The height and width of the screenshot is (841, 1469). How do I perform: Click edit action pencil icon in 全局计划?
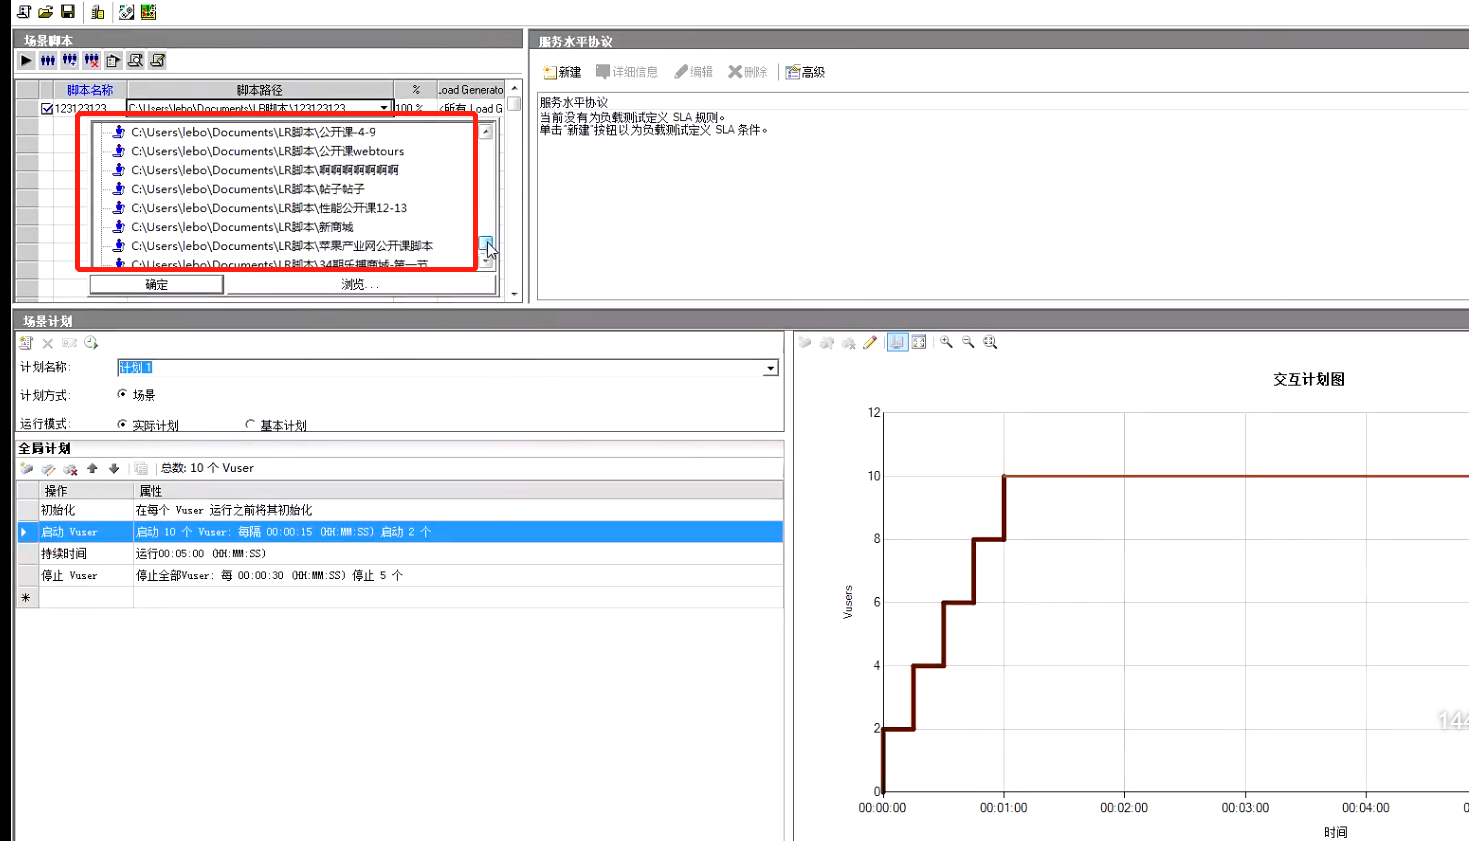48,468
